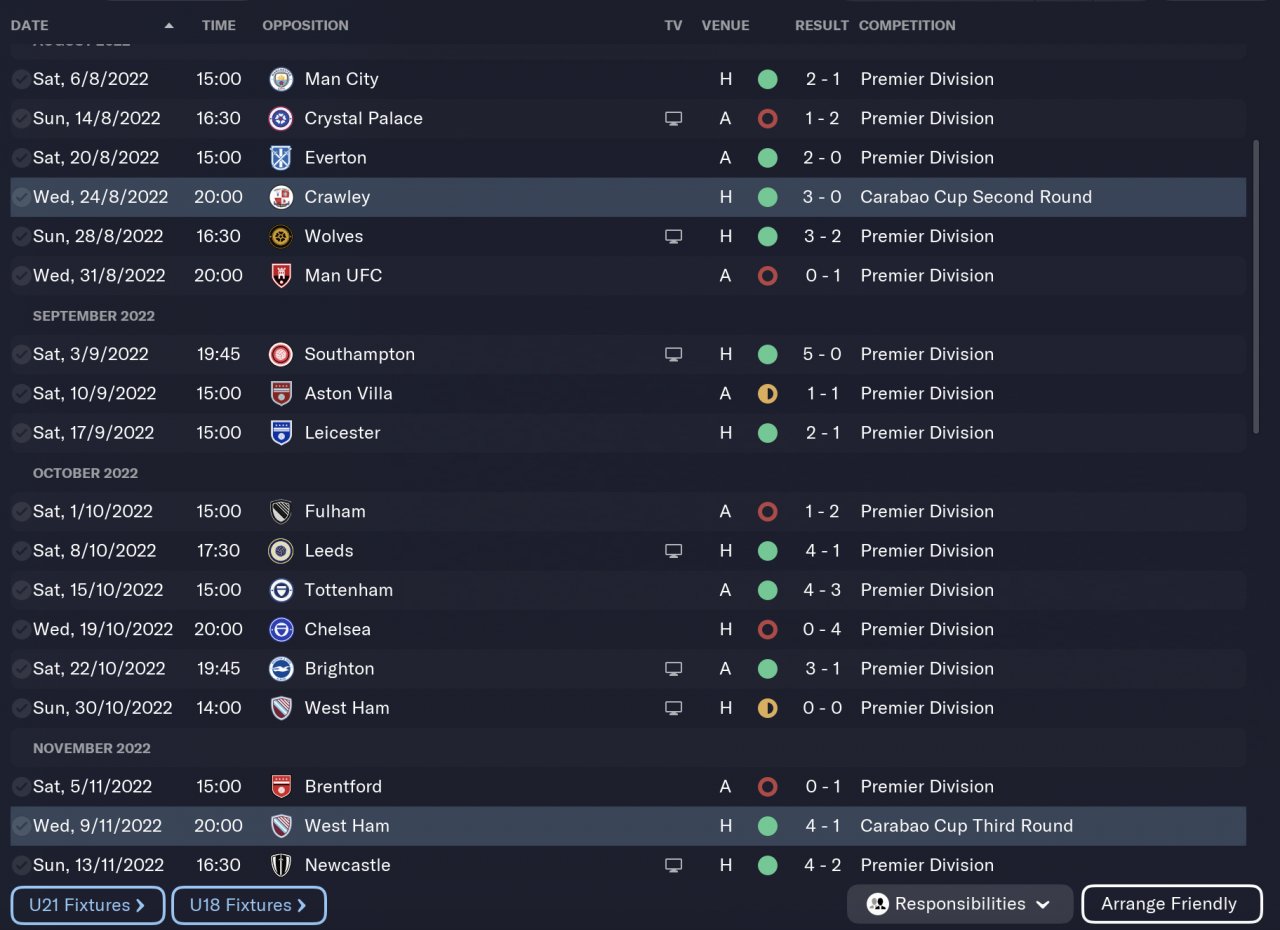Viewport: 1280px width, 930px height.
Task: Click the TV icon on Brighton fixture
Action: 674,669
